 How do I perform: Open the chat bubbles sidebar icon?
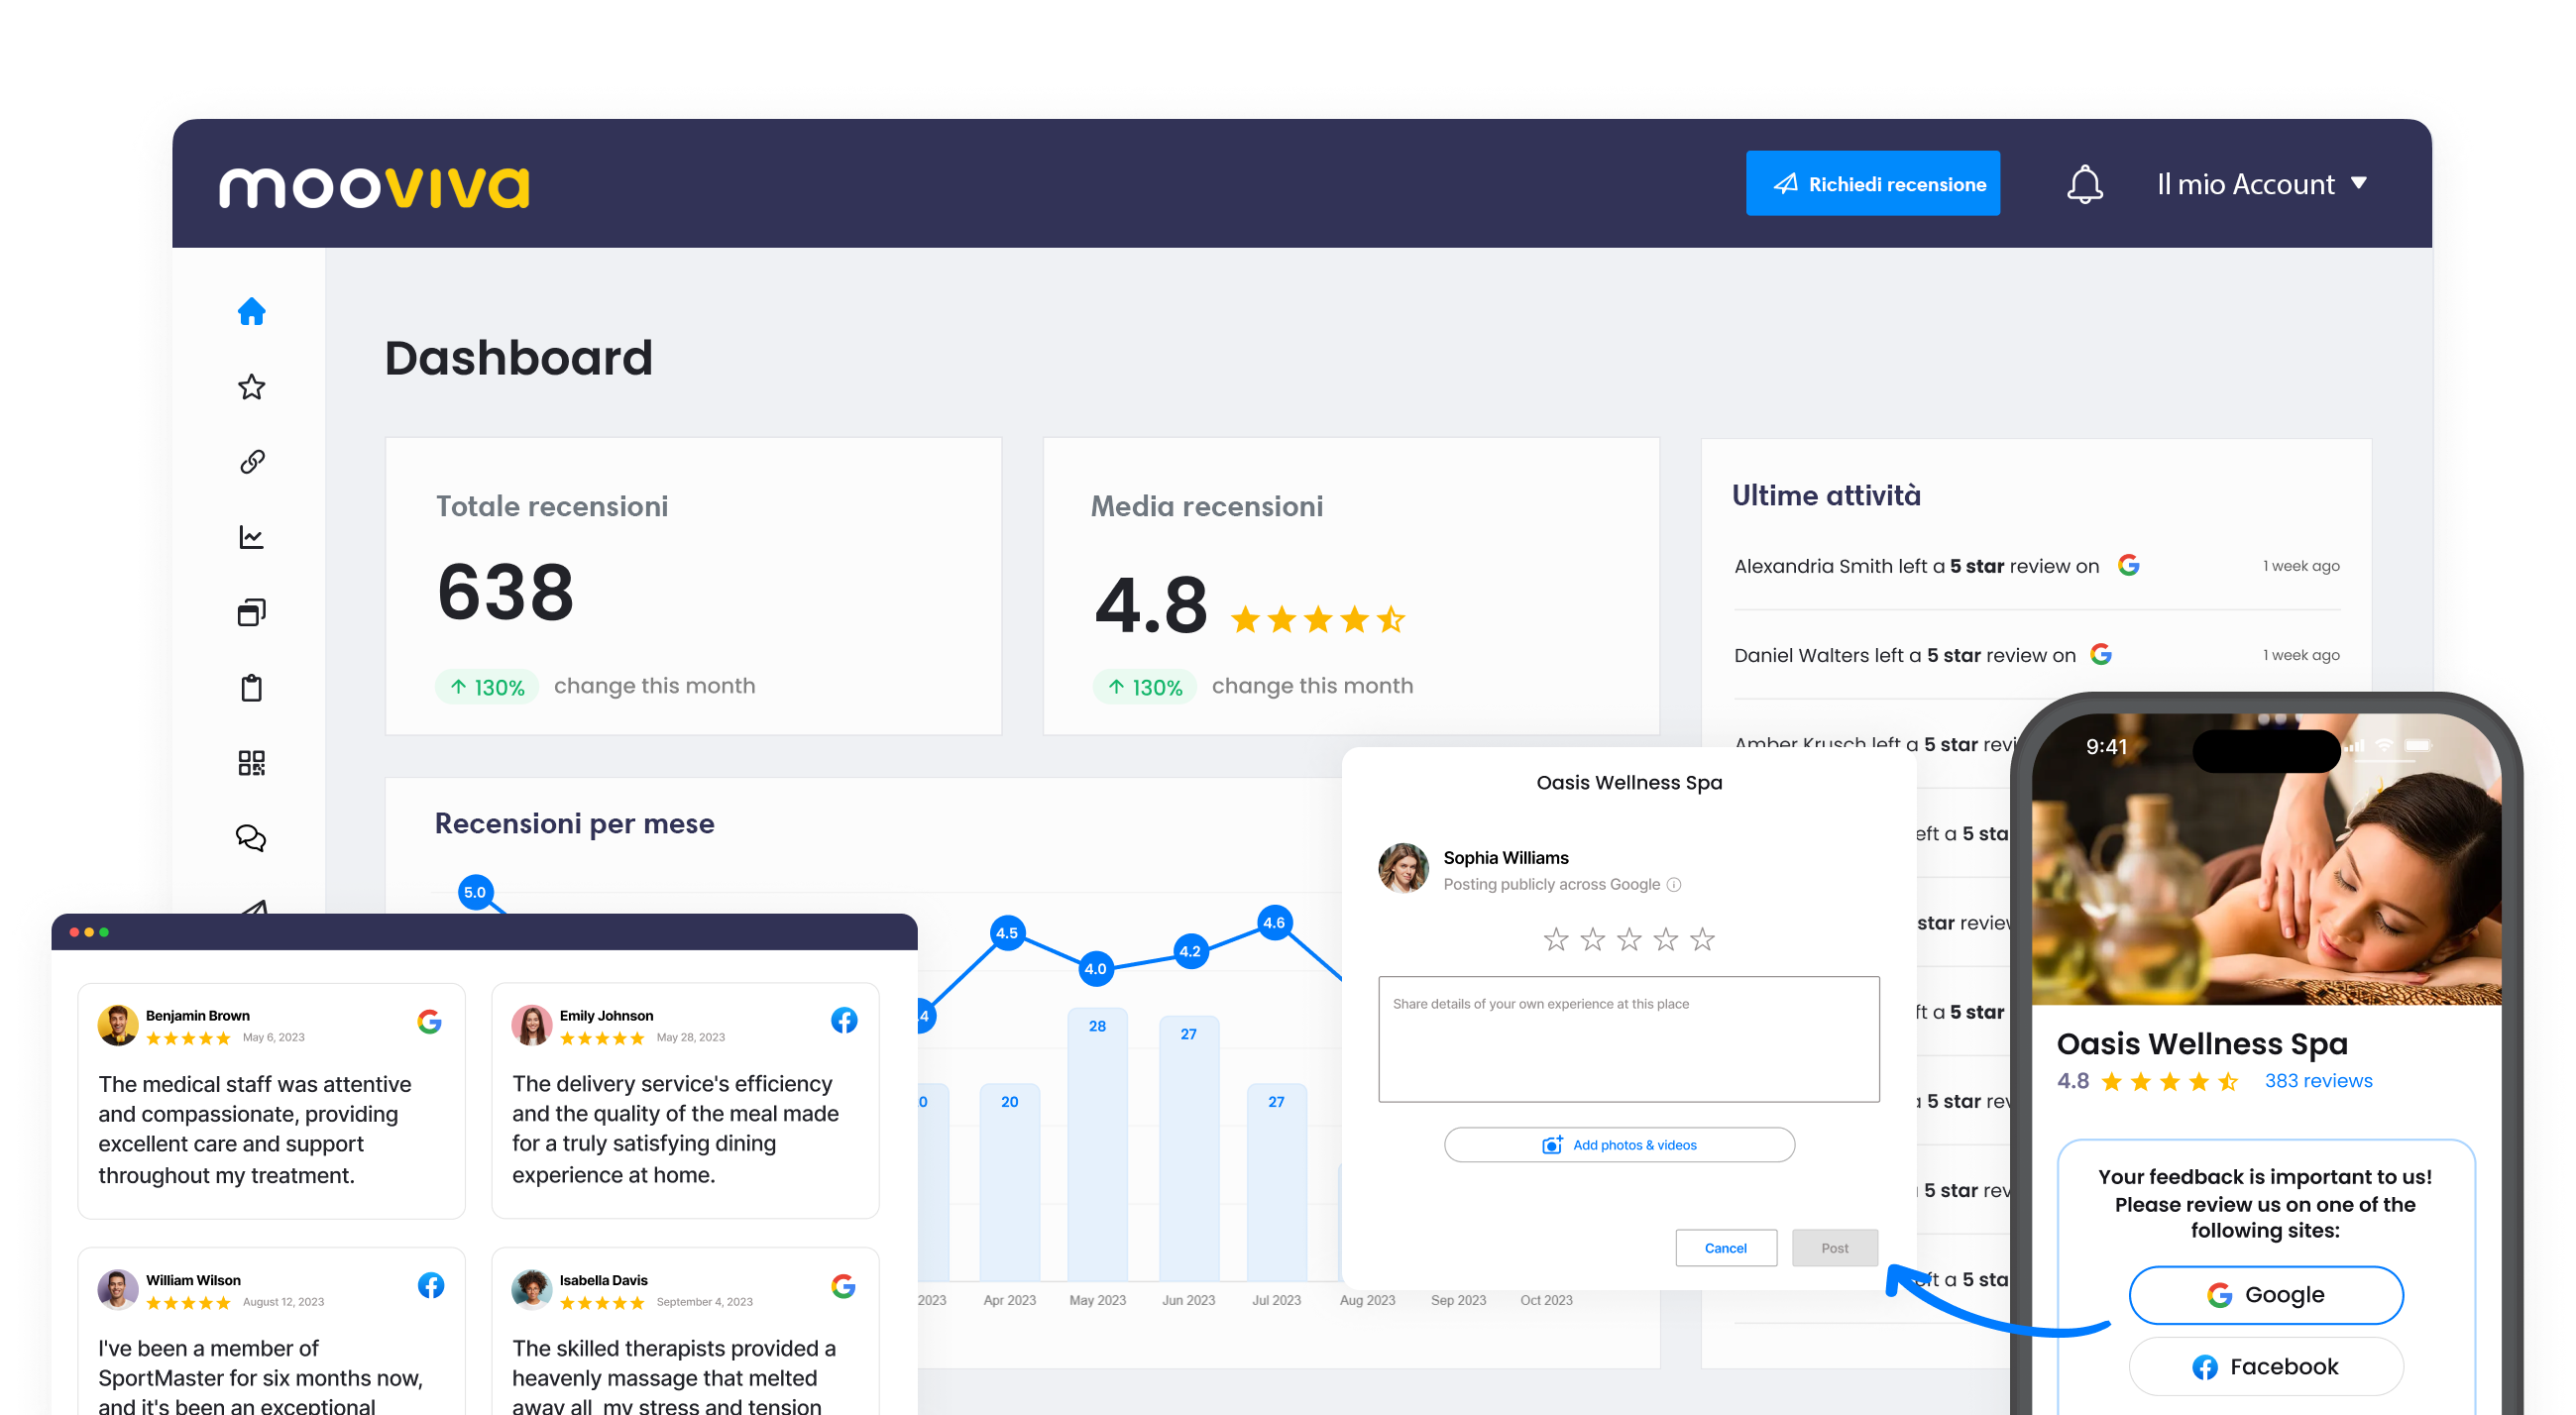click(251, 838)
